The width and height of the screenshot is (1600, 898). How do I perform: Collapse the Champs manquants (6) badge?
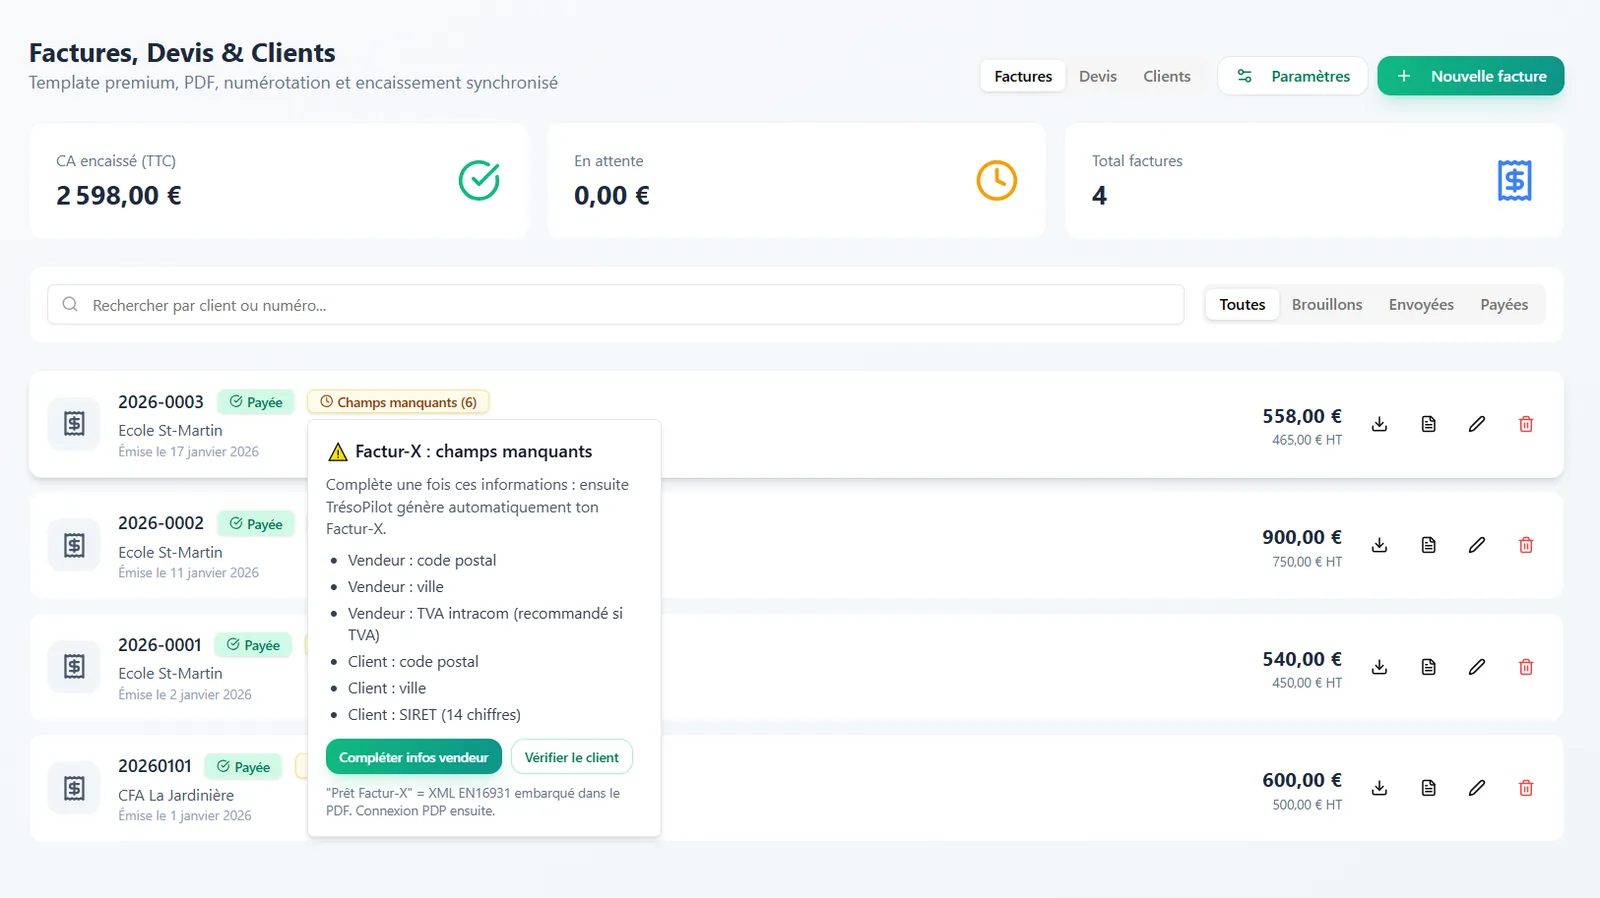[x=398, y=402]
